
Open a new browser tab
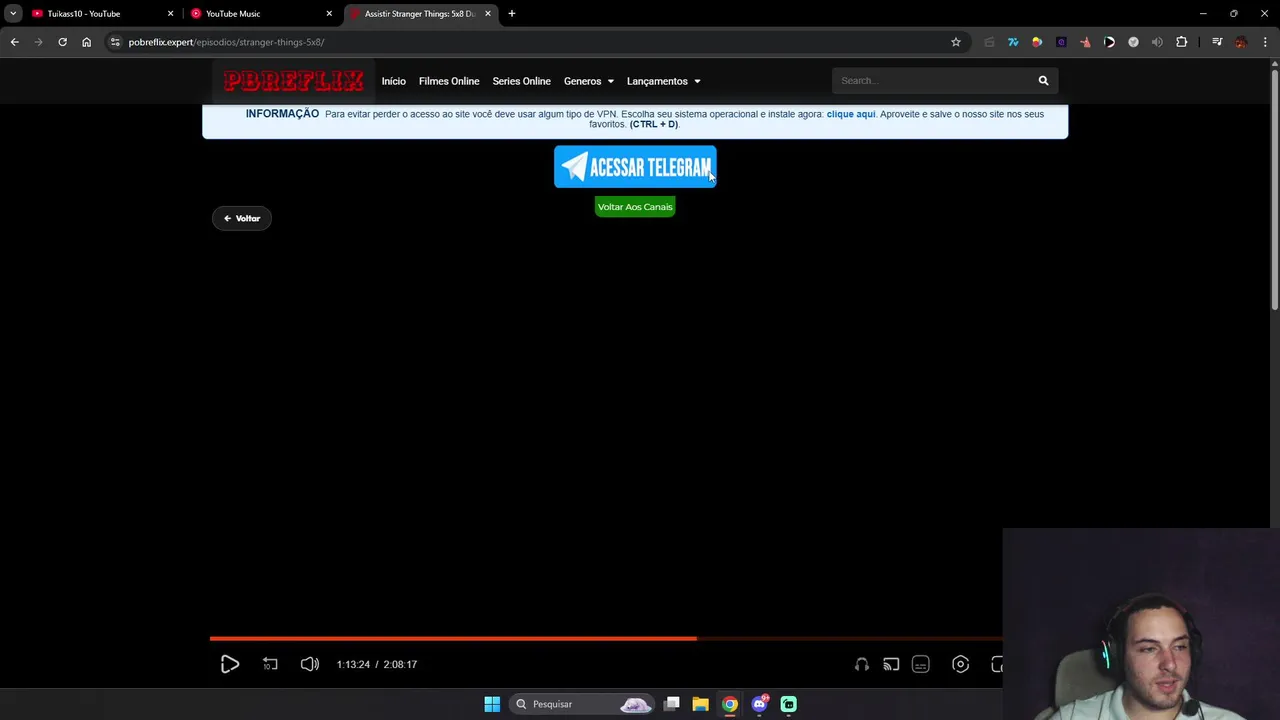[x=512, y=14]
